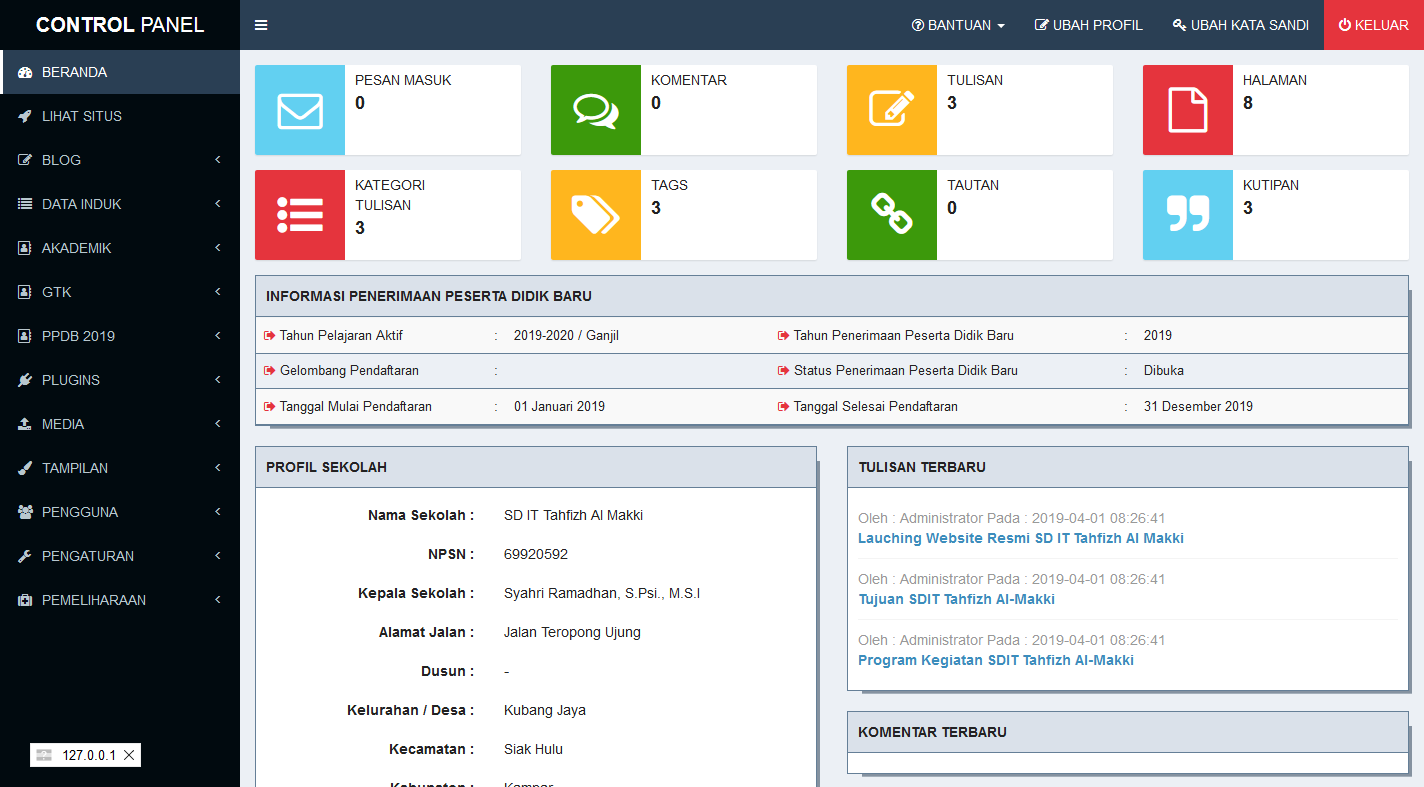The height and width of the screenshot is (787, 1424).
Task: Open the Bantuan dropdown menu
Action: tap(958, 25)
